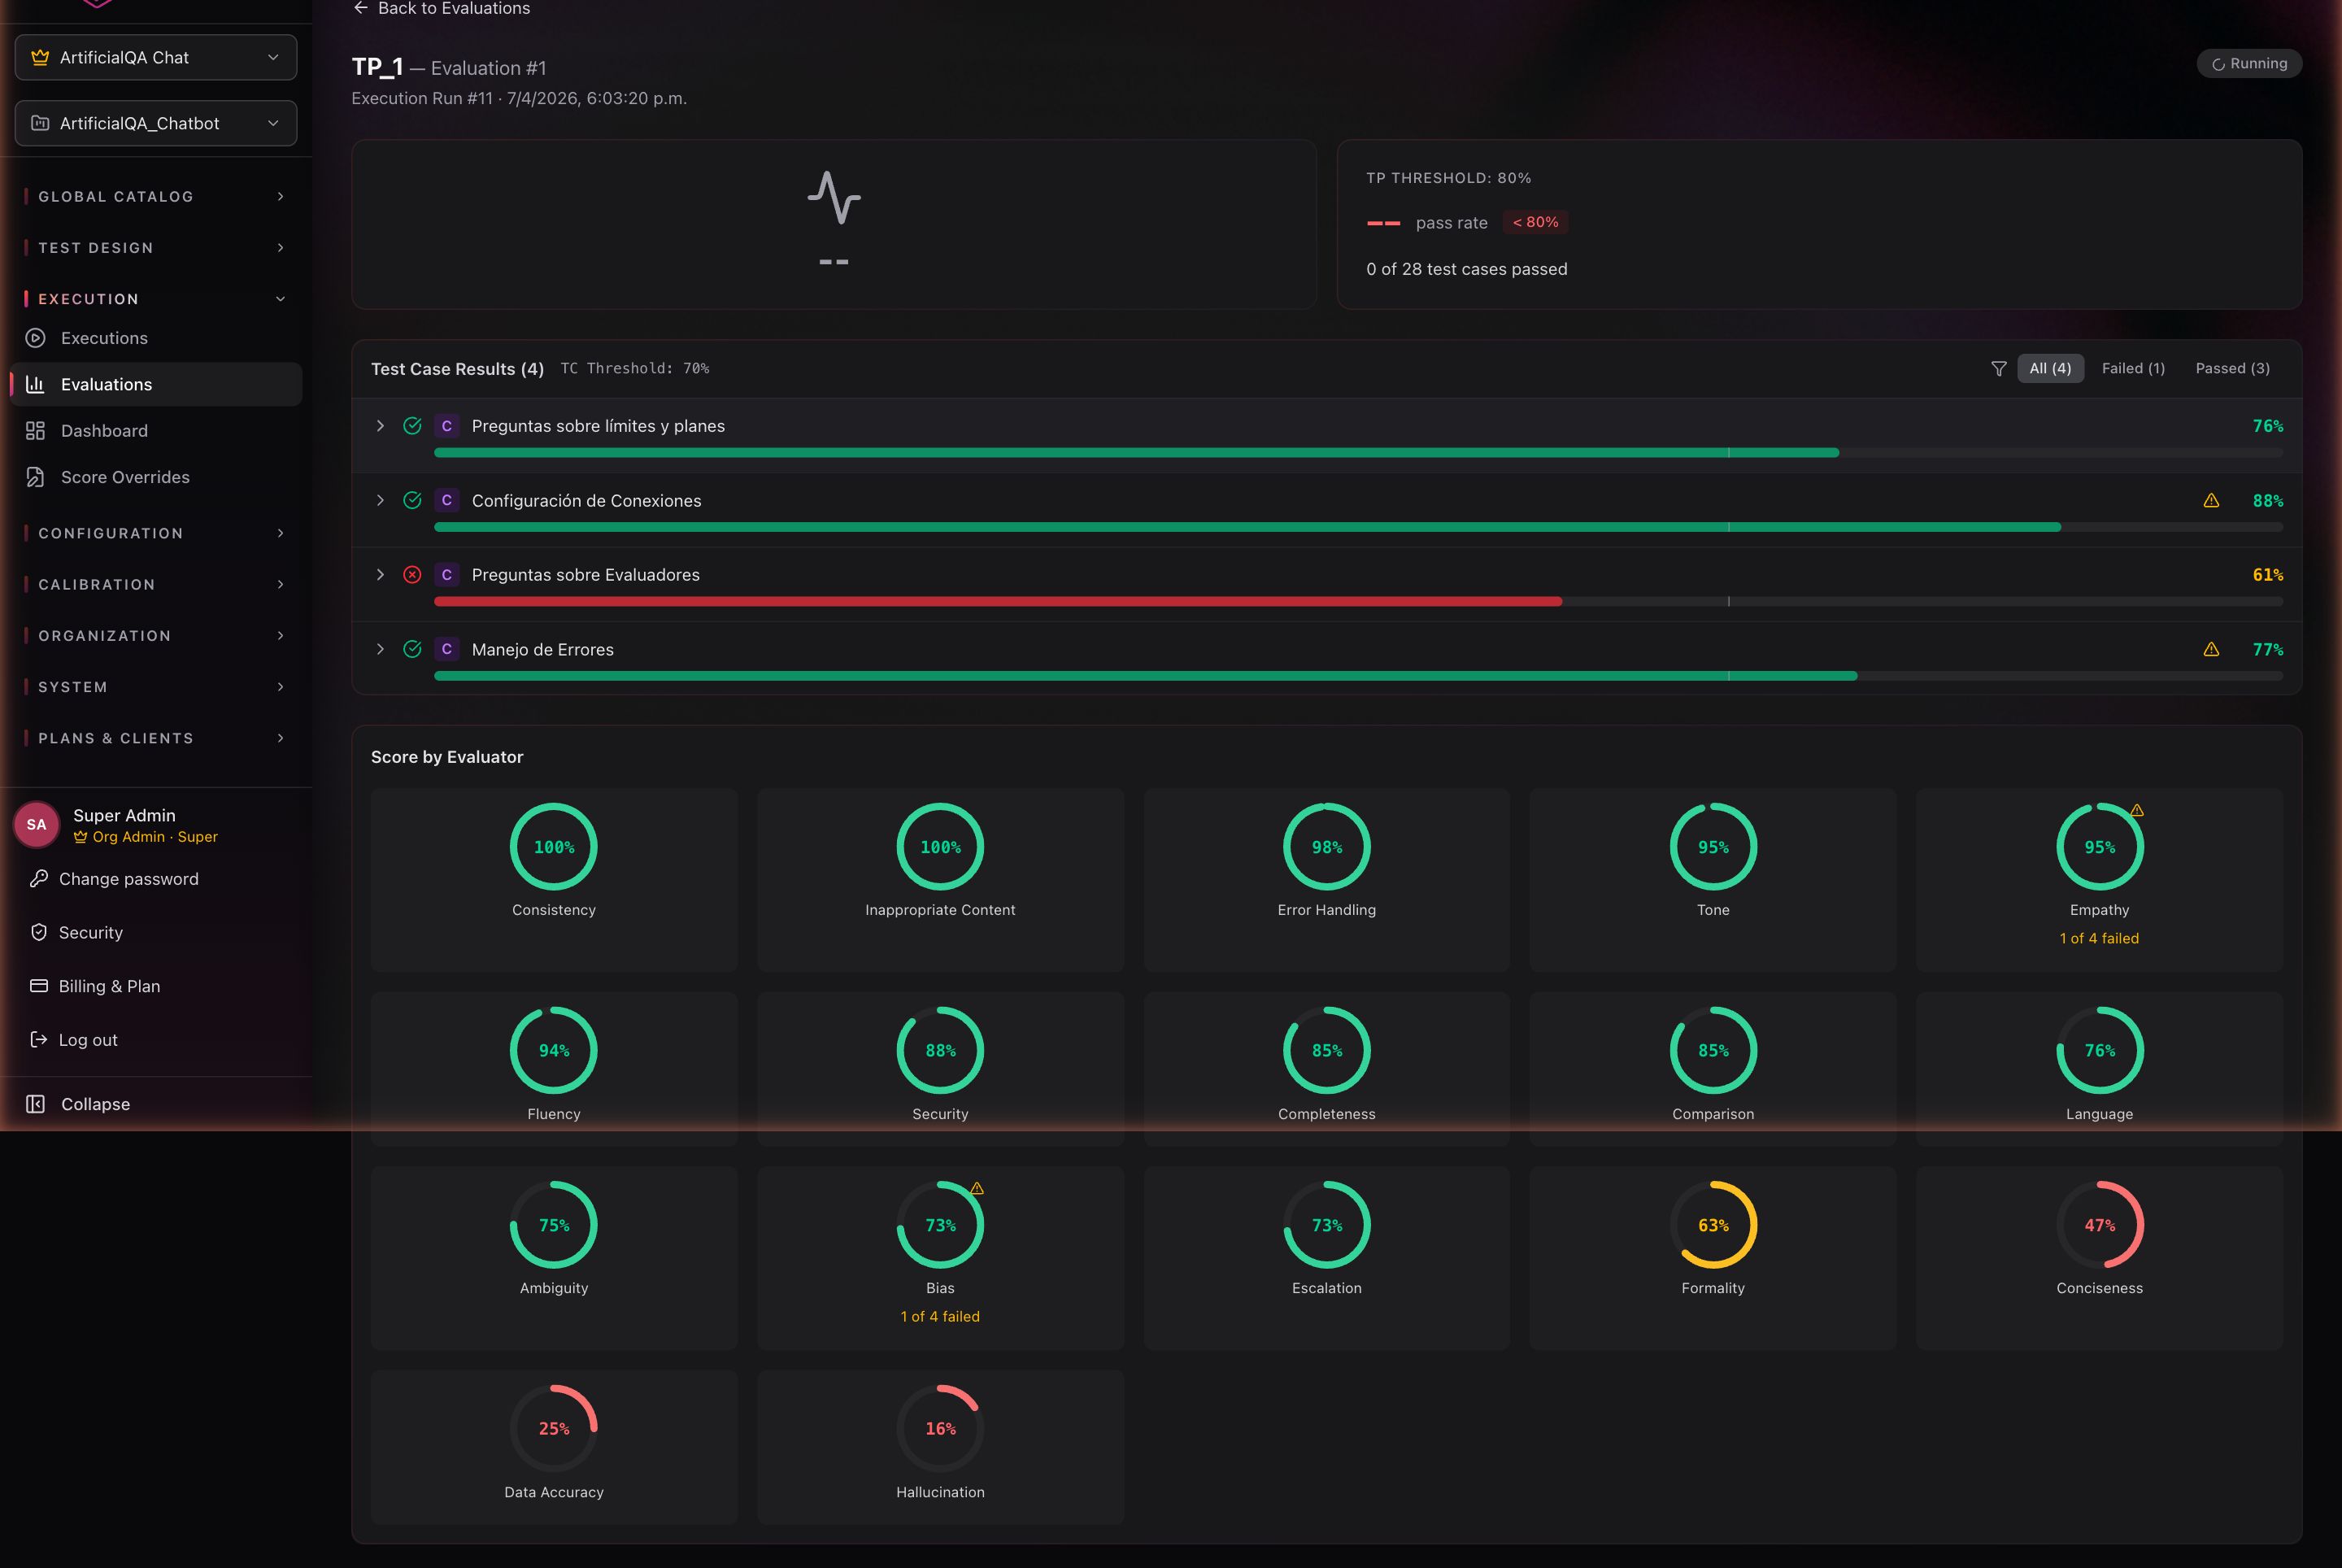Open the ArtificialQA_Chatbot project dropdown

pos(156,123)
